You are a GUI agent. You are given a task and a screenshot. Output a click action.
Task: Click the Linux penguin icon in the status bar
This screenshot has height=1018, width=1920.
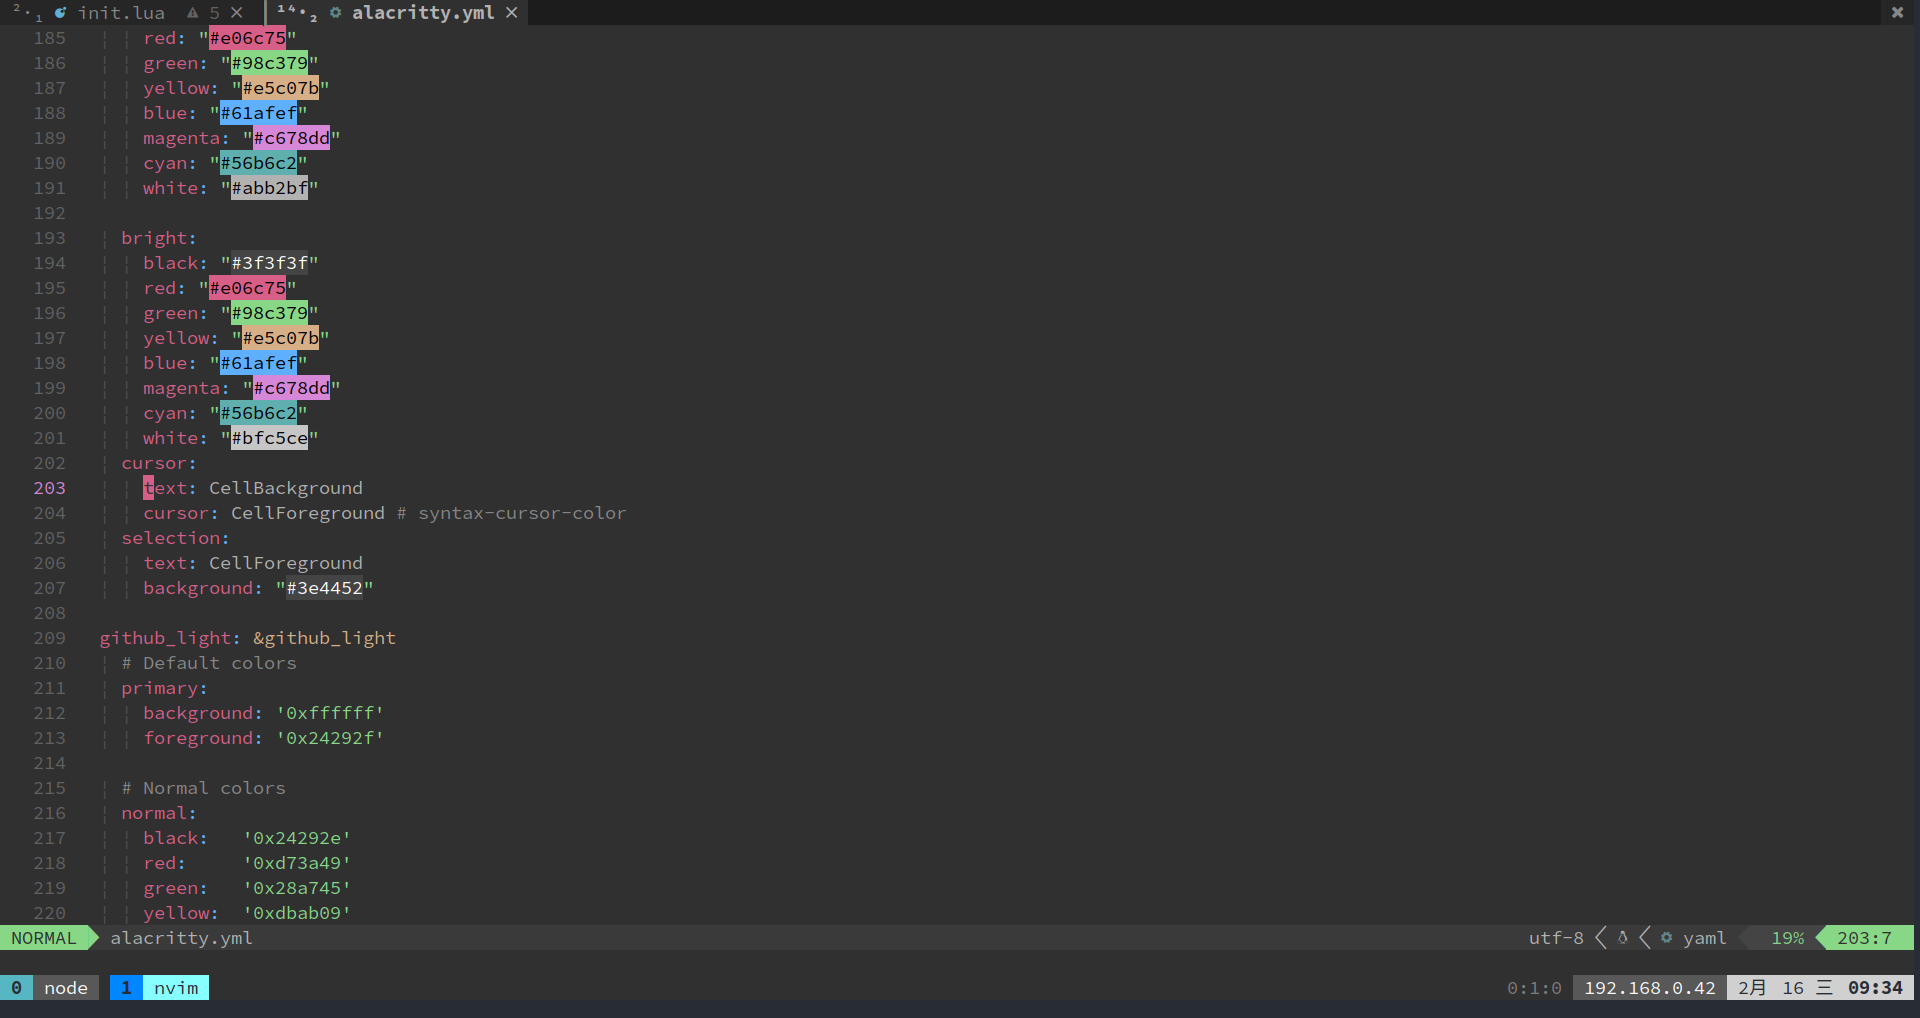[x=1621, y=937]
